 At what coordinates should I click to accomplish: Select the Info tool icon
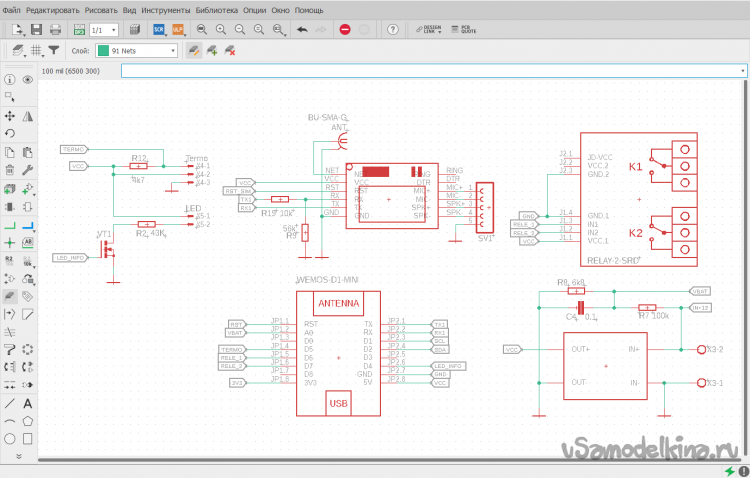click(9, 79)
